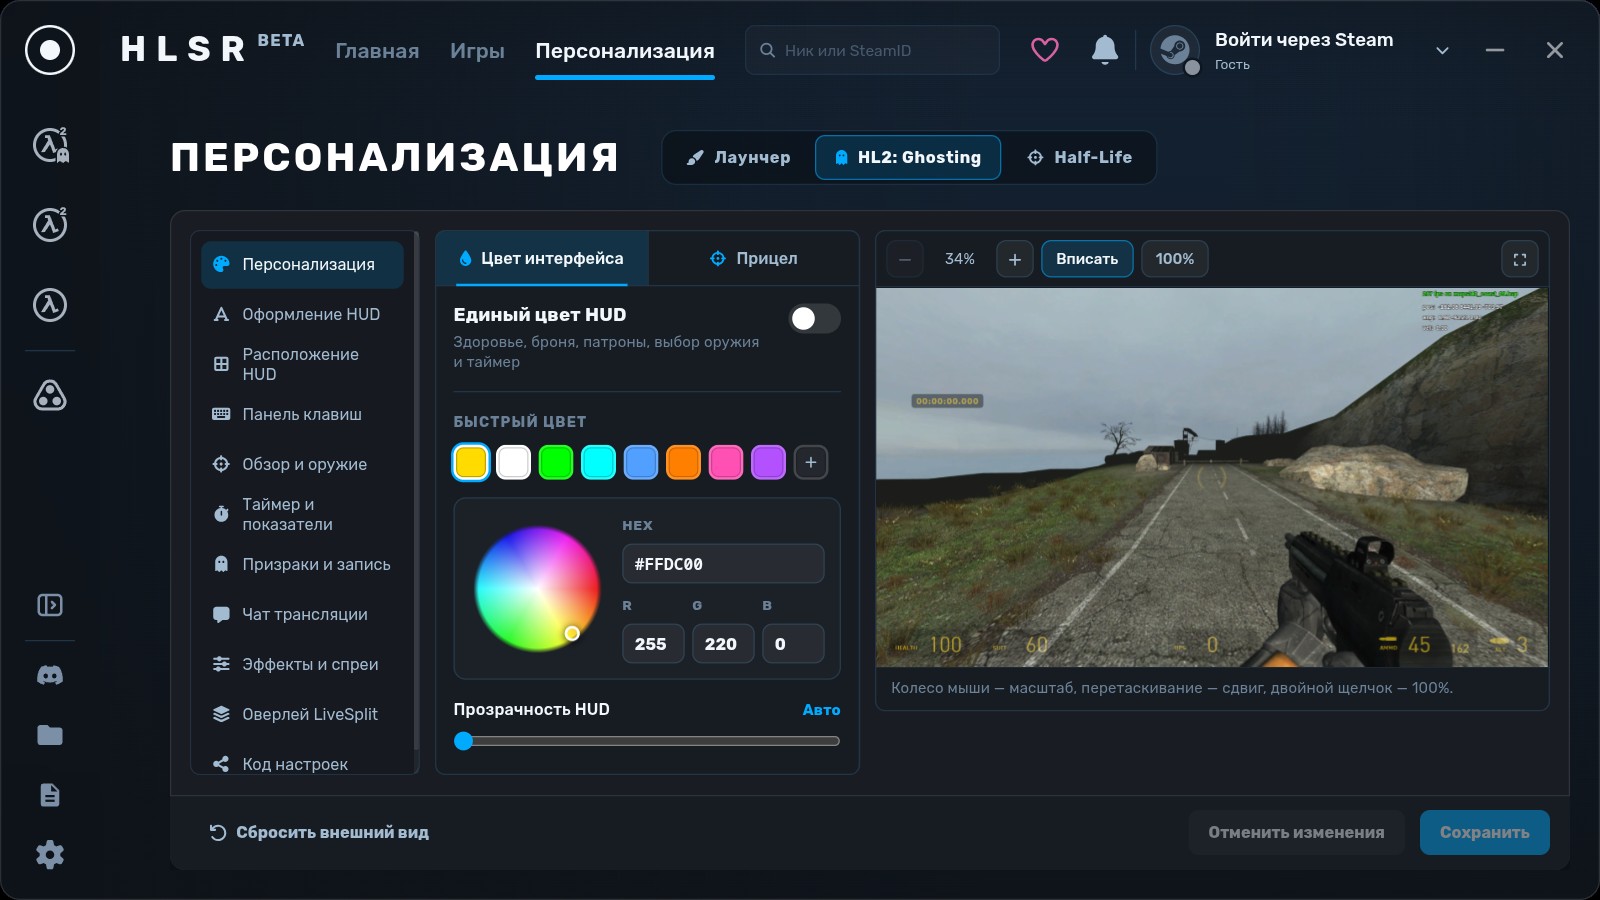
Task: Click Сбросить внешний вид
Action: (319, 832)
